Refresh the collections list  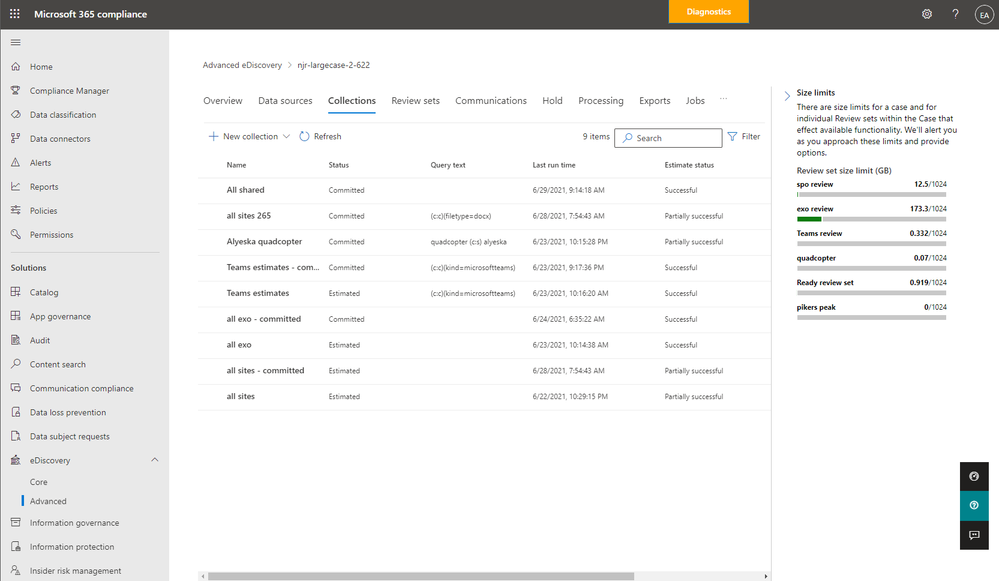[x=320, y=136]
